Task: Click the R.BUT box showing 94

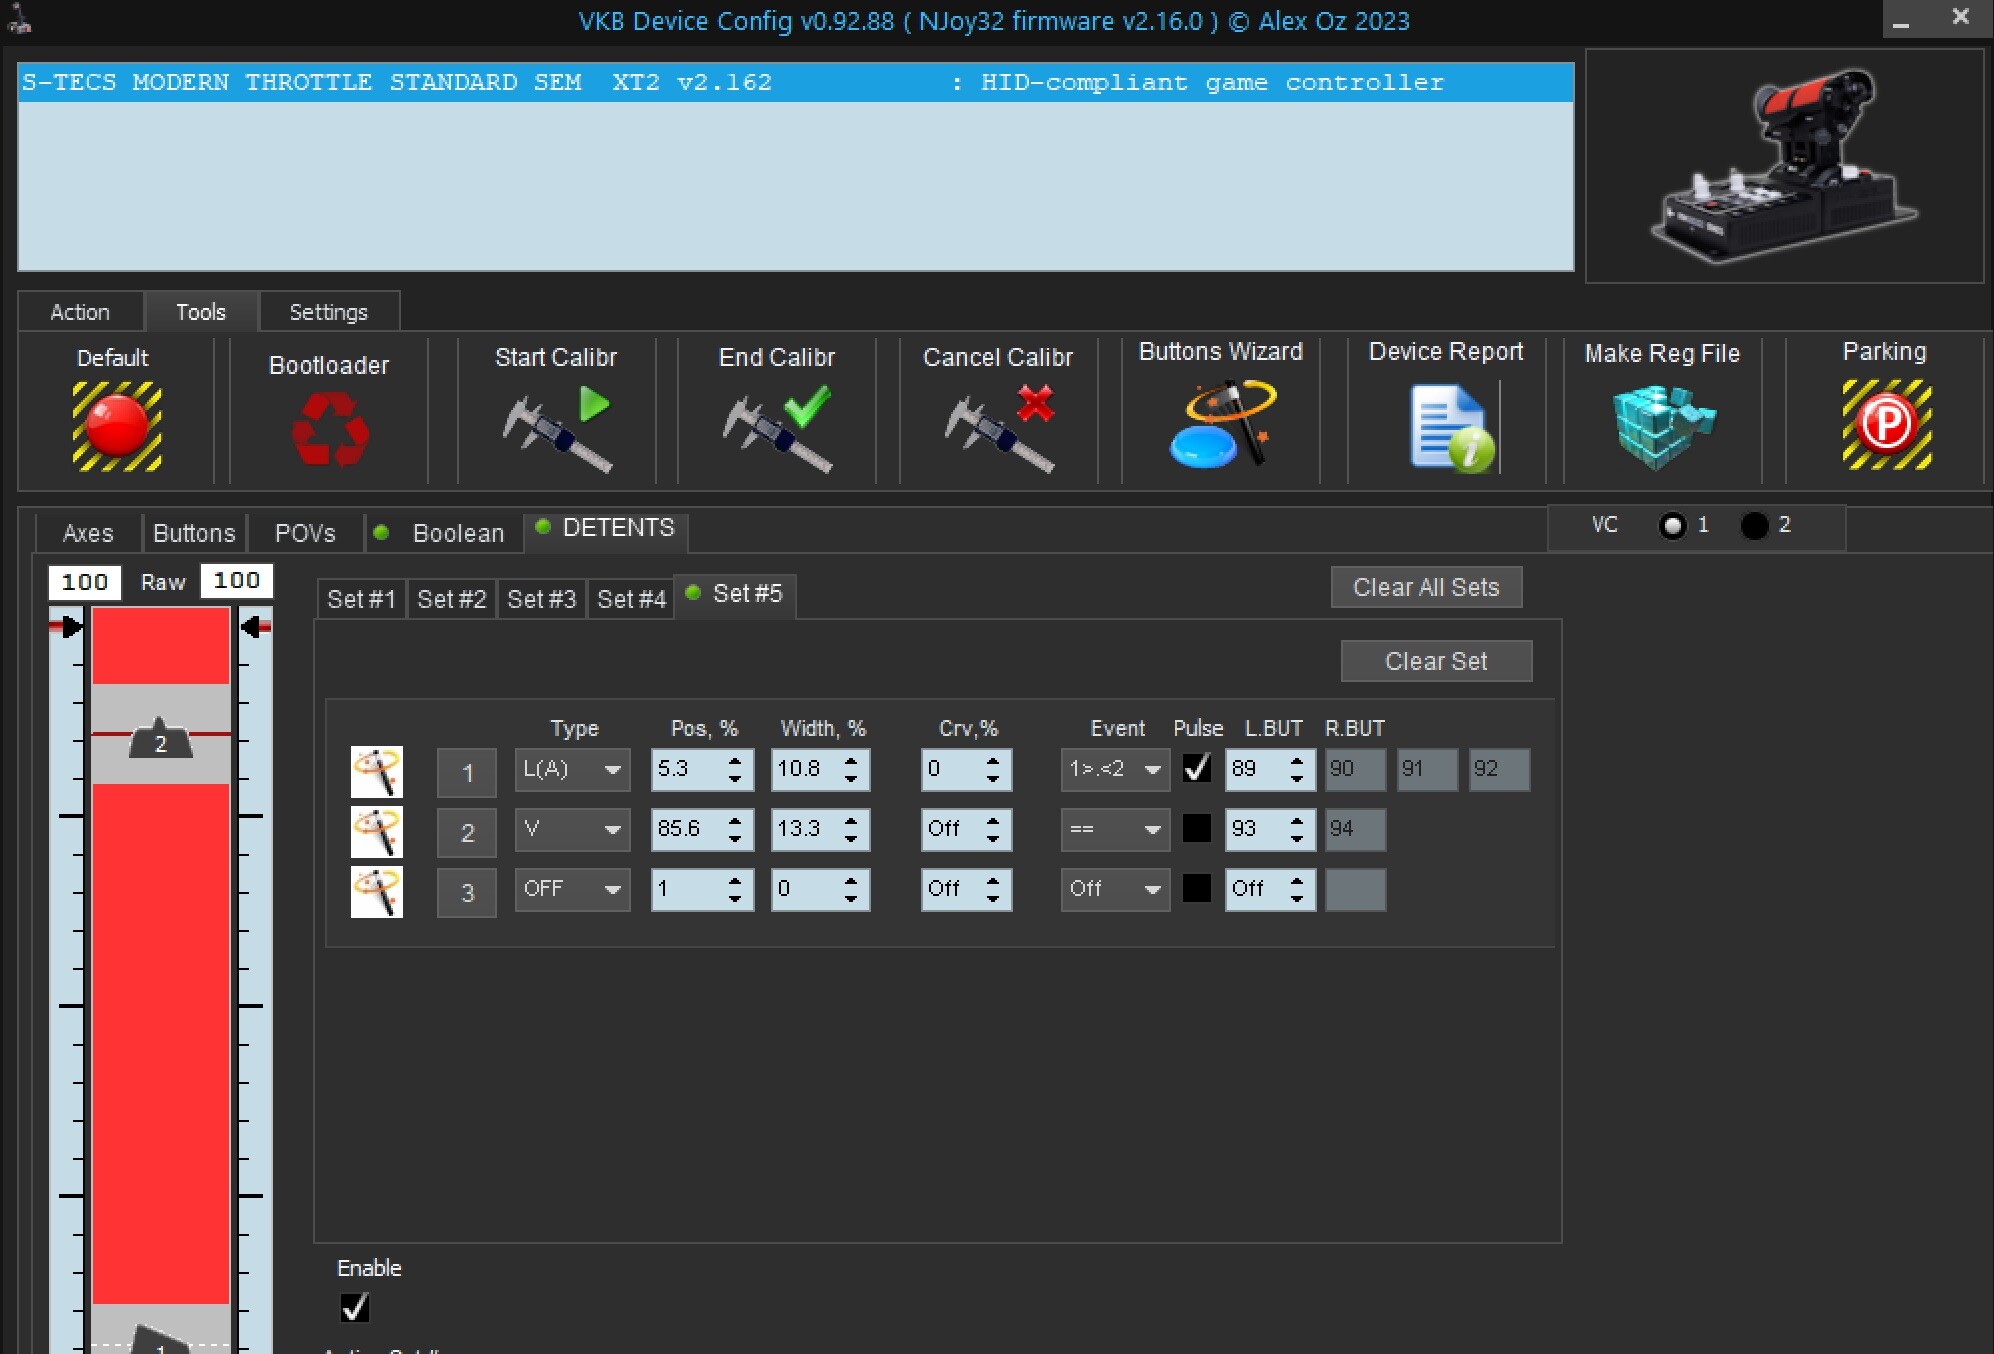Action: tap(1356, 829)
